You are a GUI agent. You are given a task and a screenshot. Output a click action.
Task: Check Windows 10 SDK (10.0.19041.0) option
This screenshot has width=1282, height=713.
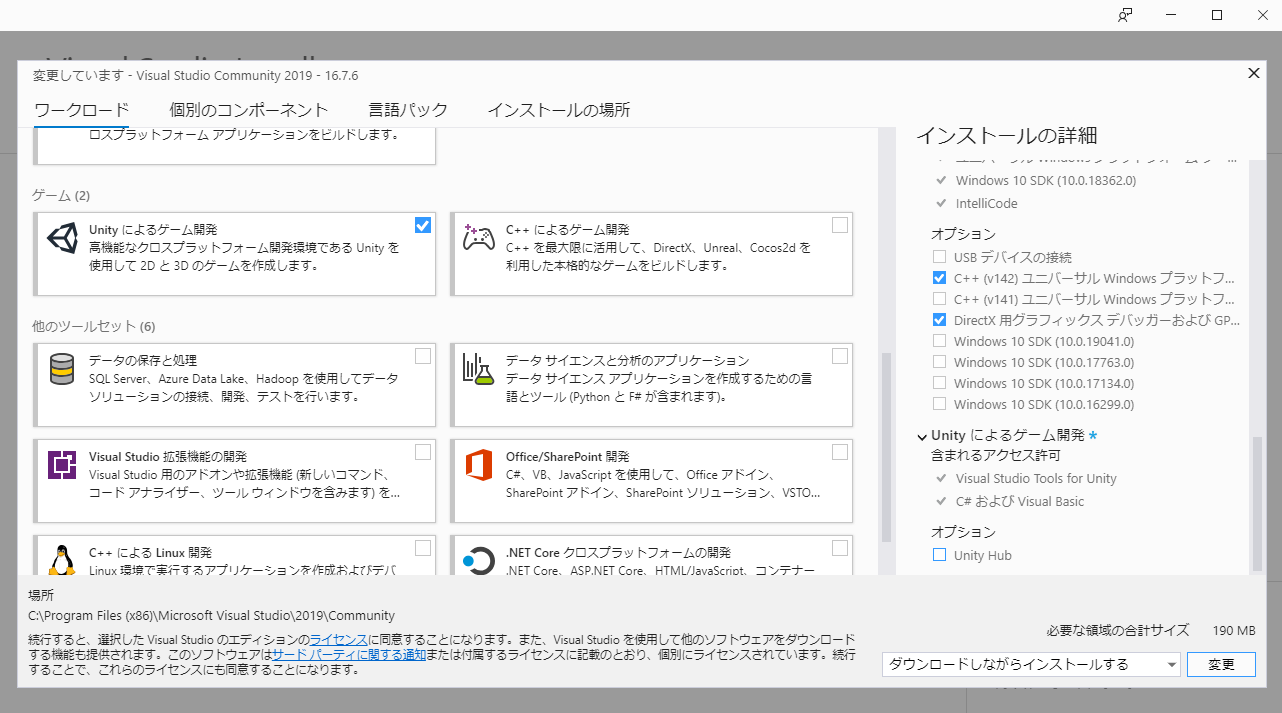[939, 341]
